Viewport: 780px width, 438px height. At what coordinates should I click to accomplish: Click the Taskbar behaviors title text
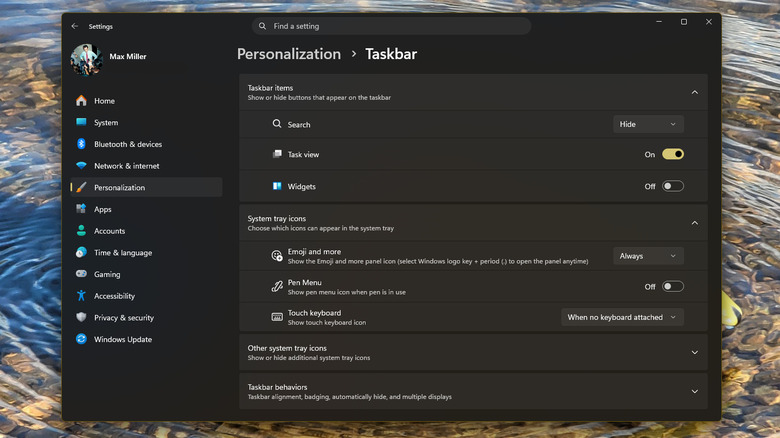(x=277, y=387)
